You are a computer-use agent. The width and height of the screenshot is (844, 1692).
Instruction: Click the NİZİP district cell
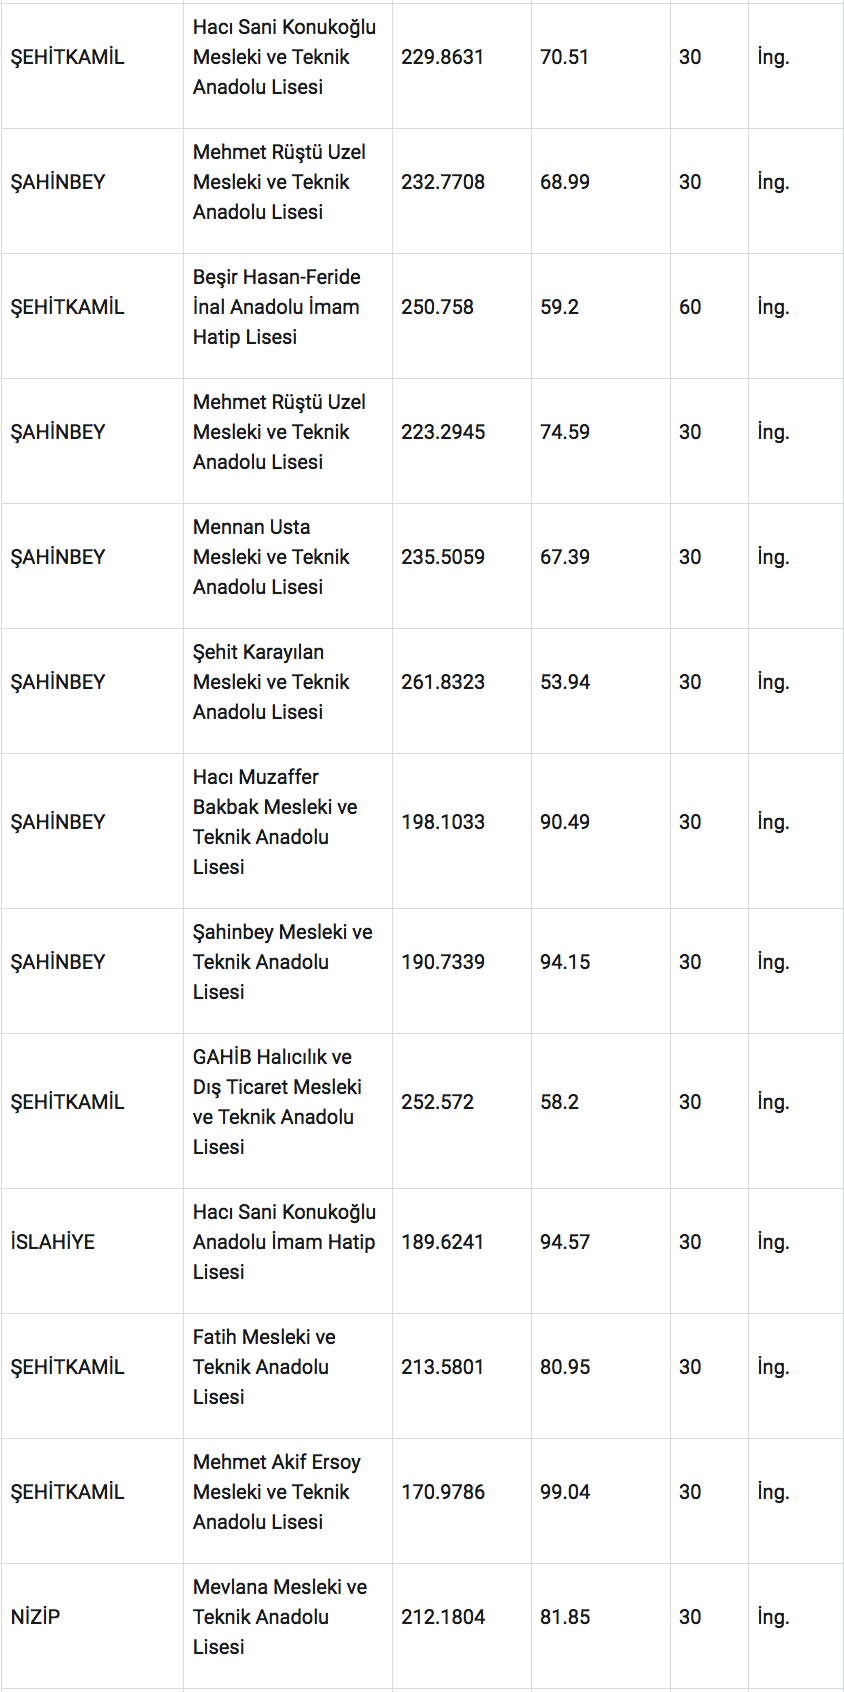point(35,1617)
